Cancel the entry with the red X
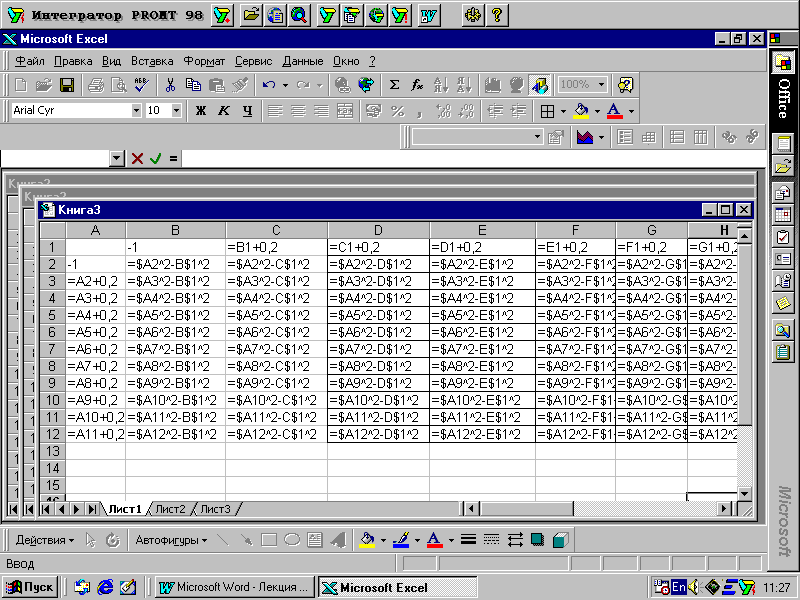 tap(137, 158)
